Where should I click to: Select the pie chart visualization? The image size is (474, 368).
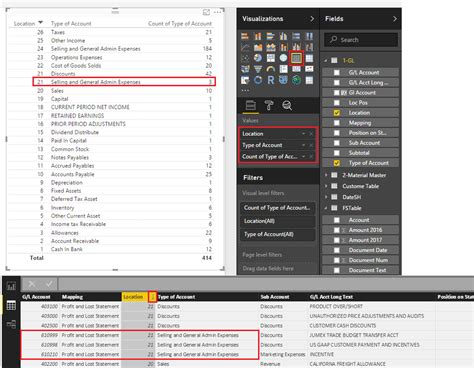pos(258,58)
